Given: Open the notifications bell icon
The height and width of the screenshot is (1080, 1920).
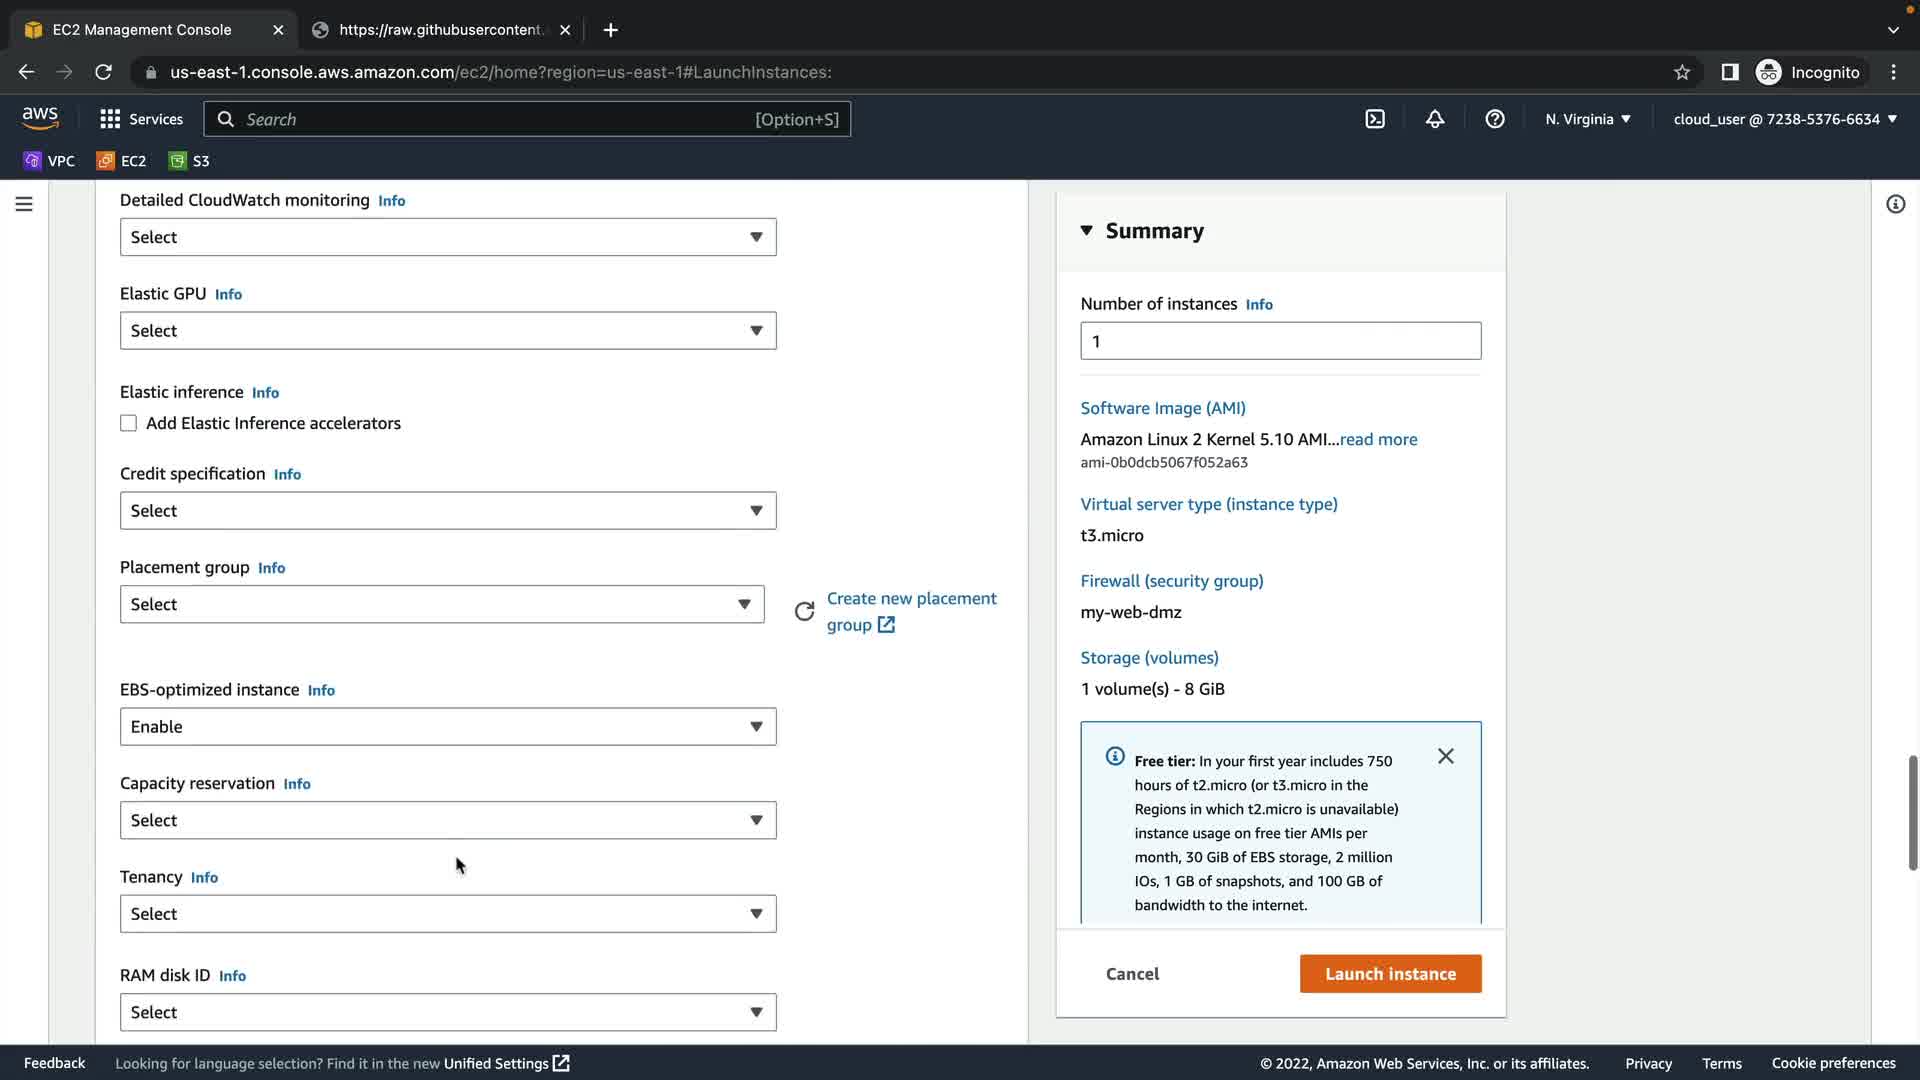Looking at the screenshot, I should [x=1435, y=119].
